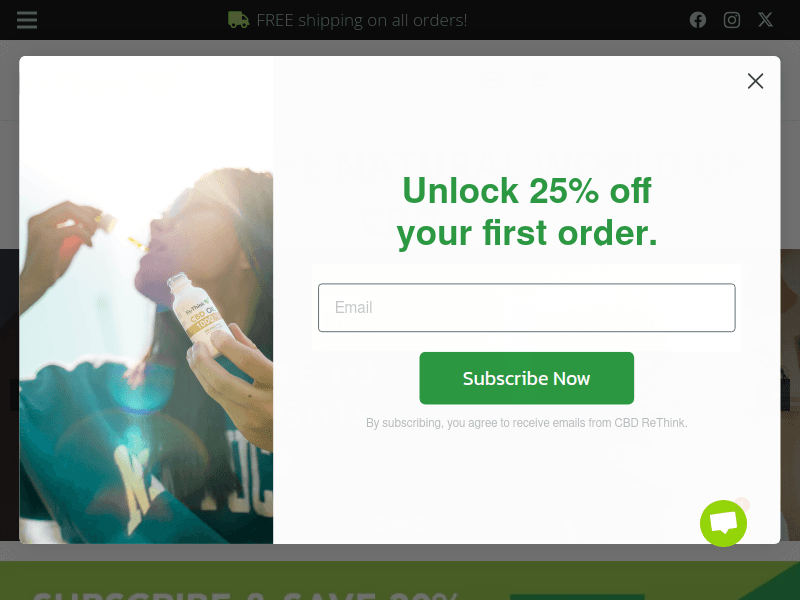Click the teal jersey in the promo photo

(102, 449)
